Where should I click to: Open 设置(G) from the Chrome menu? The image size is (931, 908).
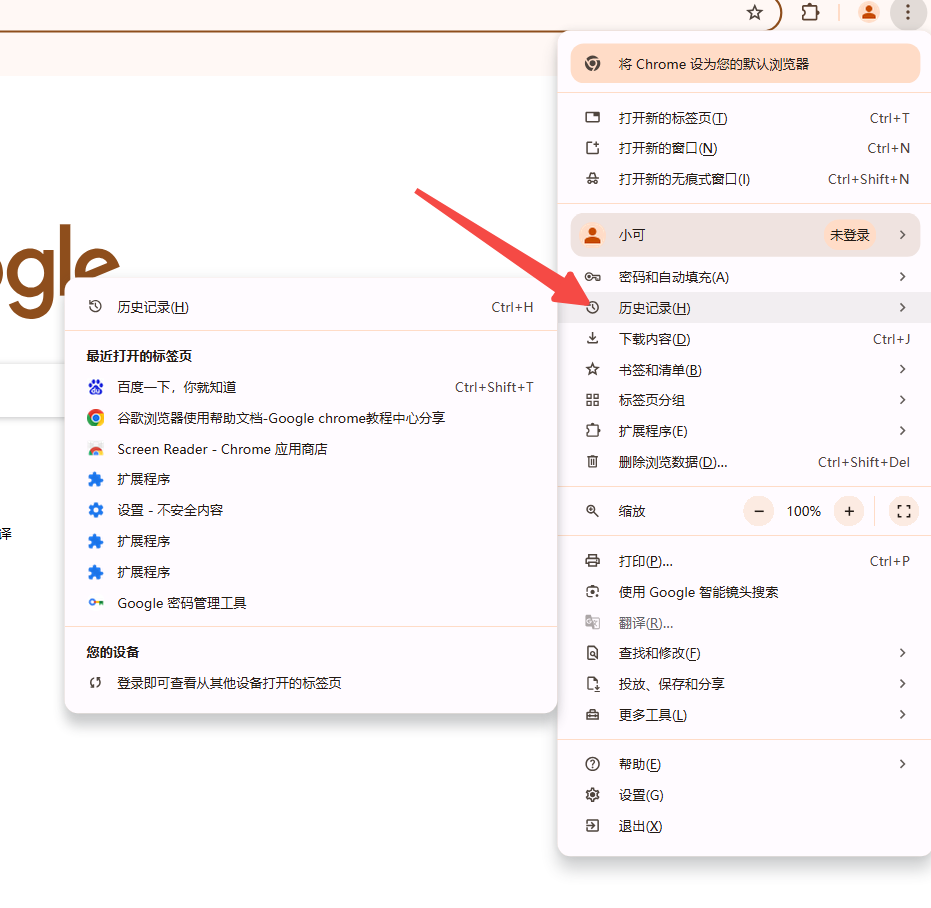[x=745, y=795]
